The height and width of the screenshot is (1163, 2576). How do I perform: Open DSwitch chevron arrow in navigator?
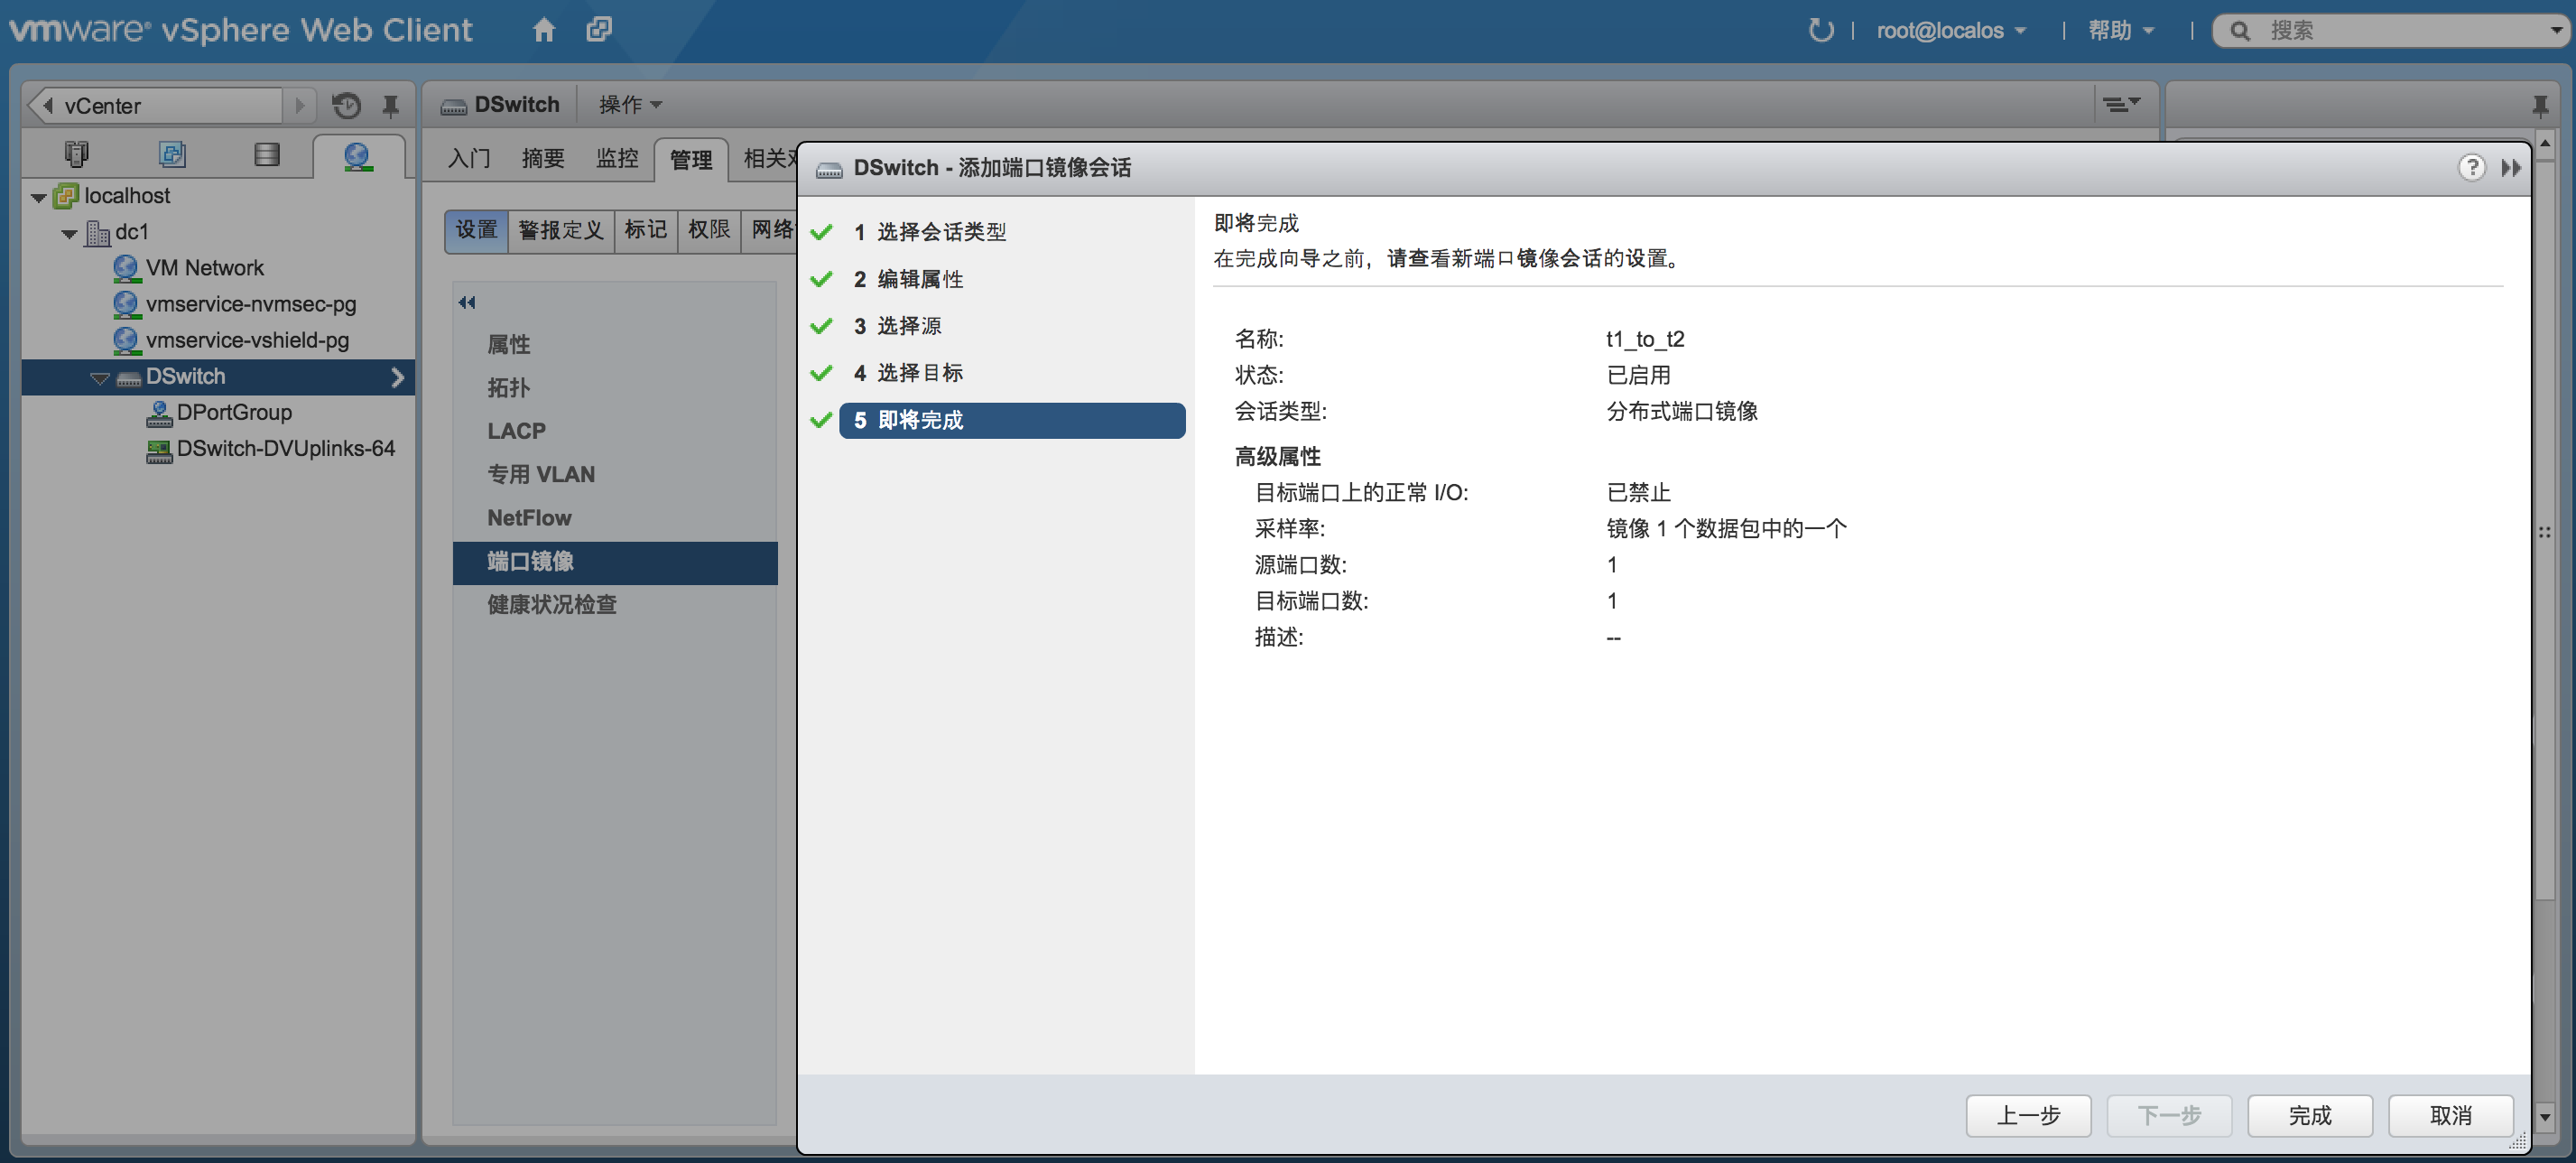point(397,377)
